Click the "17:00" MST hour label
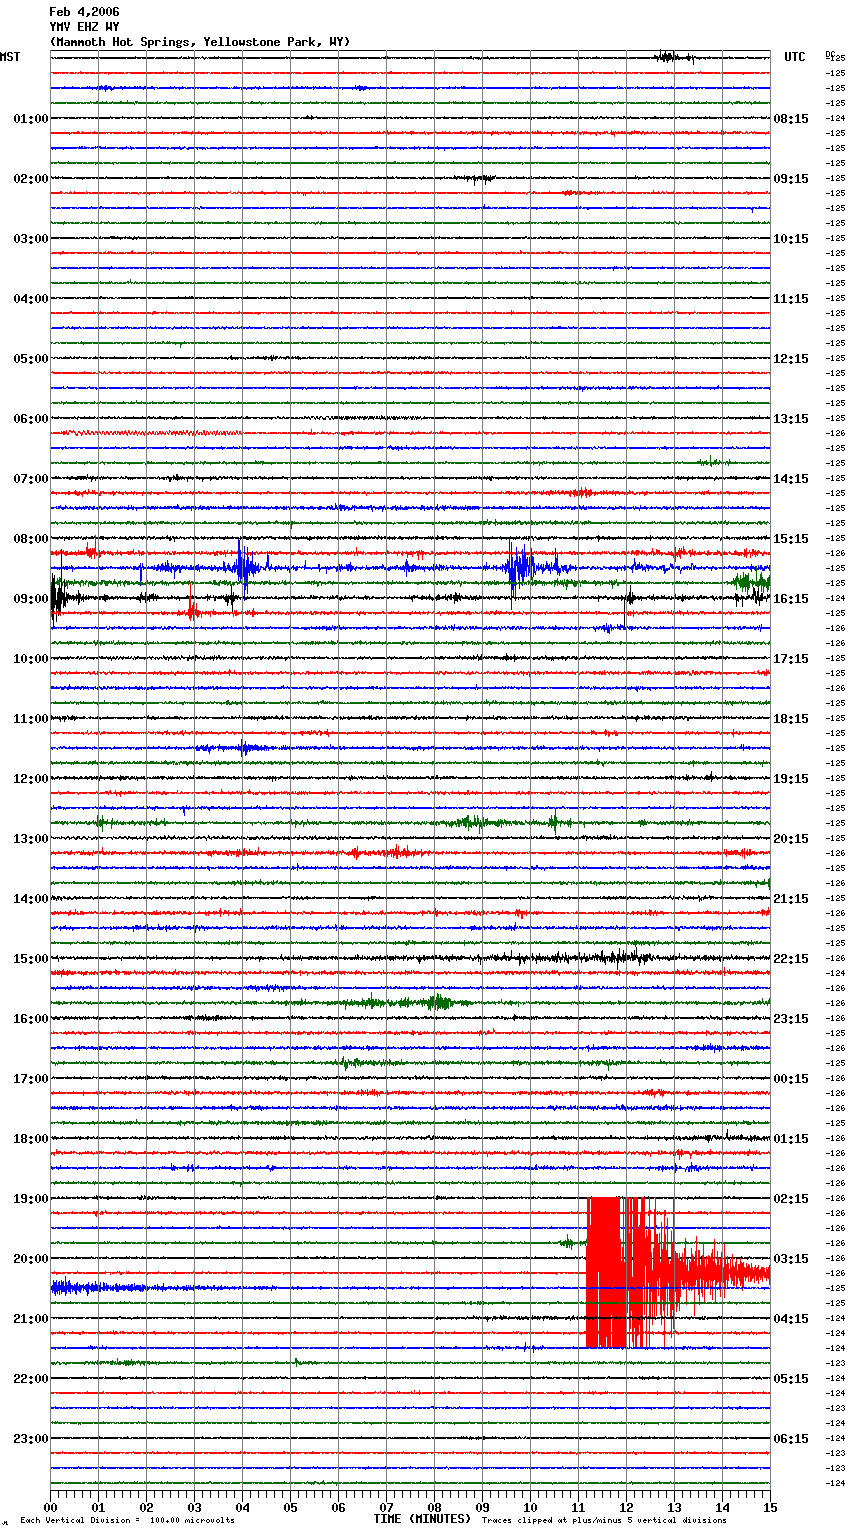 [30, 1079]
